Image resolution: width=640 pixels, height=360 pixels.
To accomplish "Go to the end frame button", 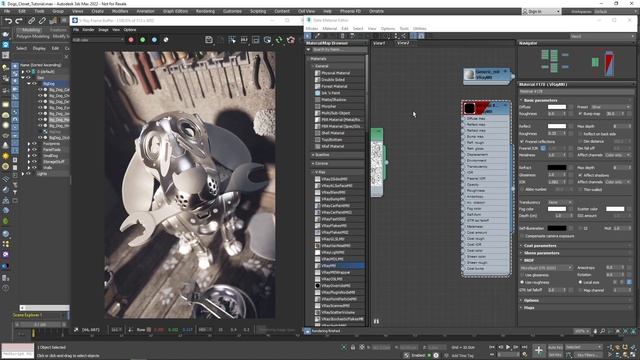I will (x=524, y=347).
